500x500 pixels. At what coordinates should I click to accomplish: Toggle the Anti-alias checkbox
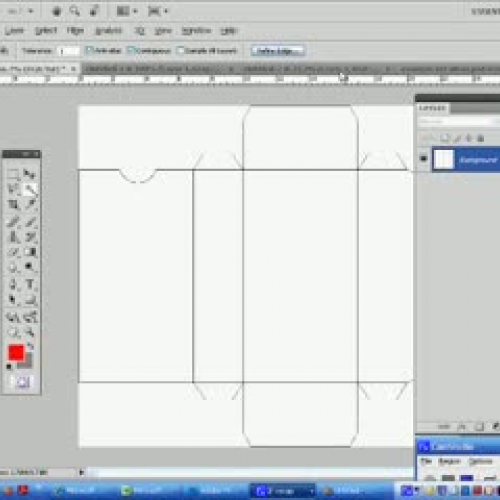coord(88,50)
